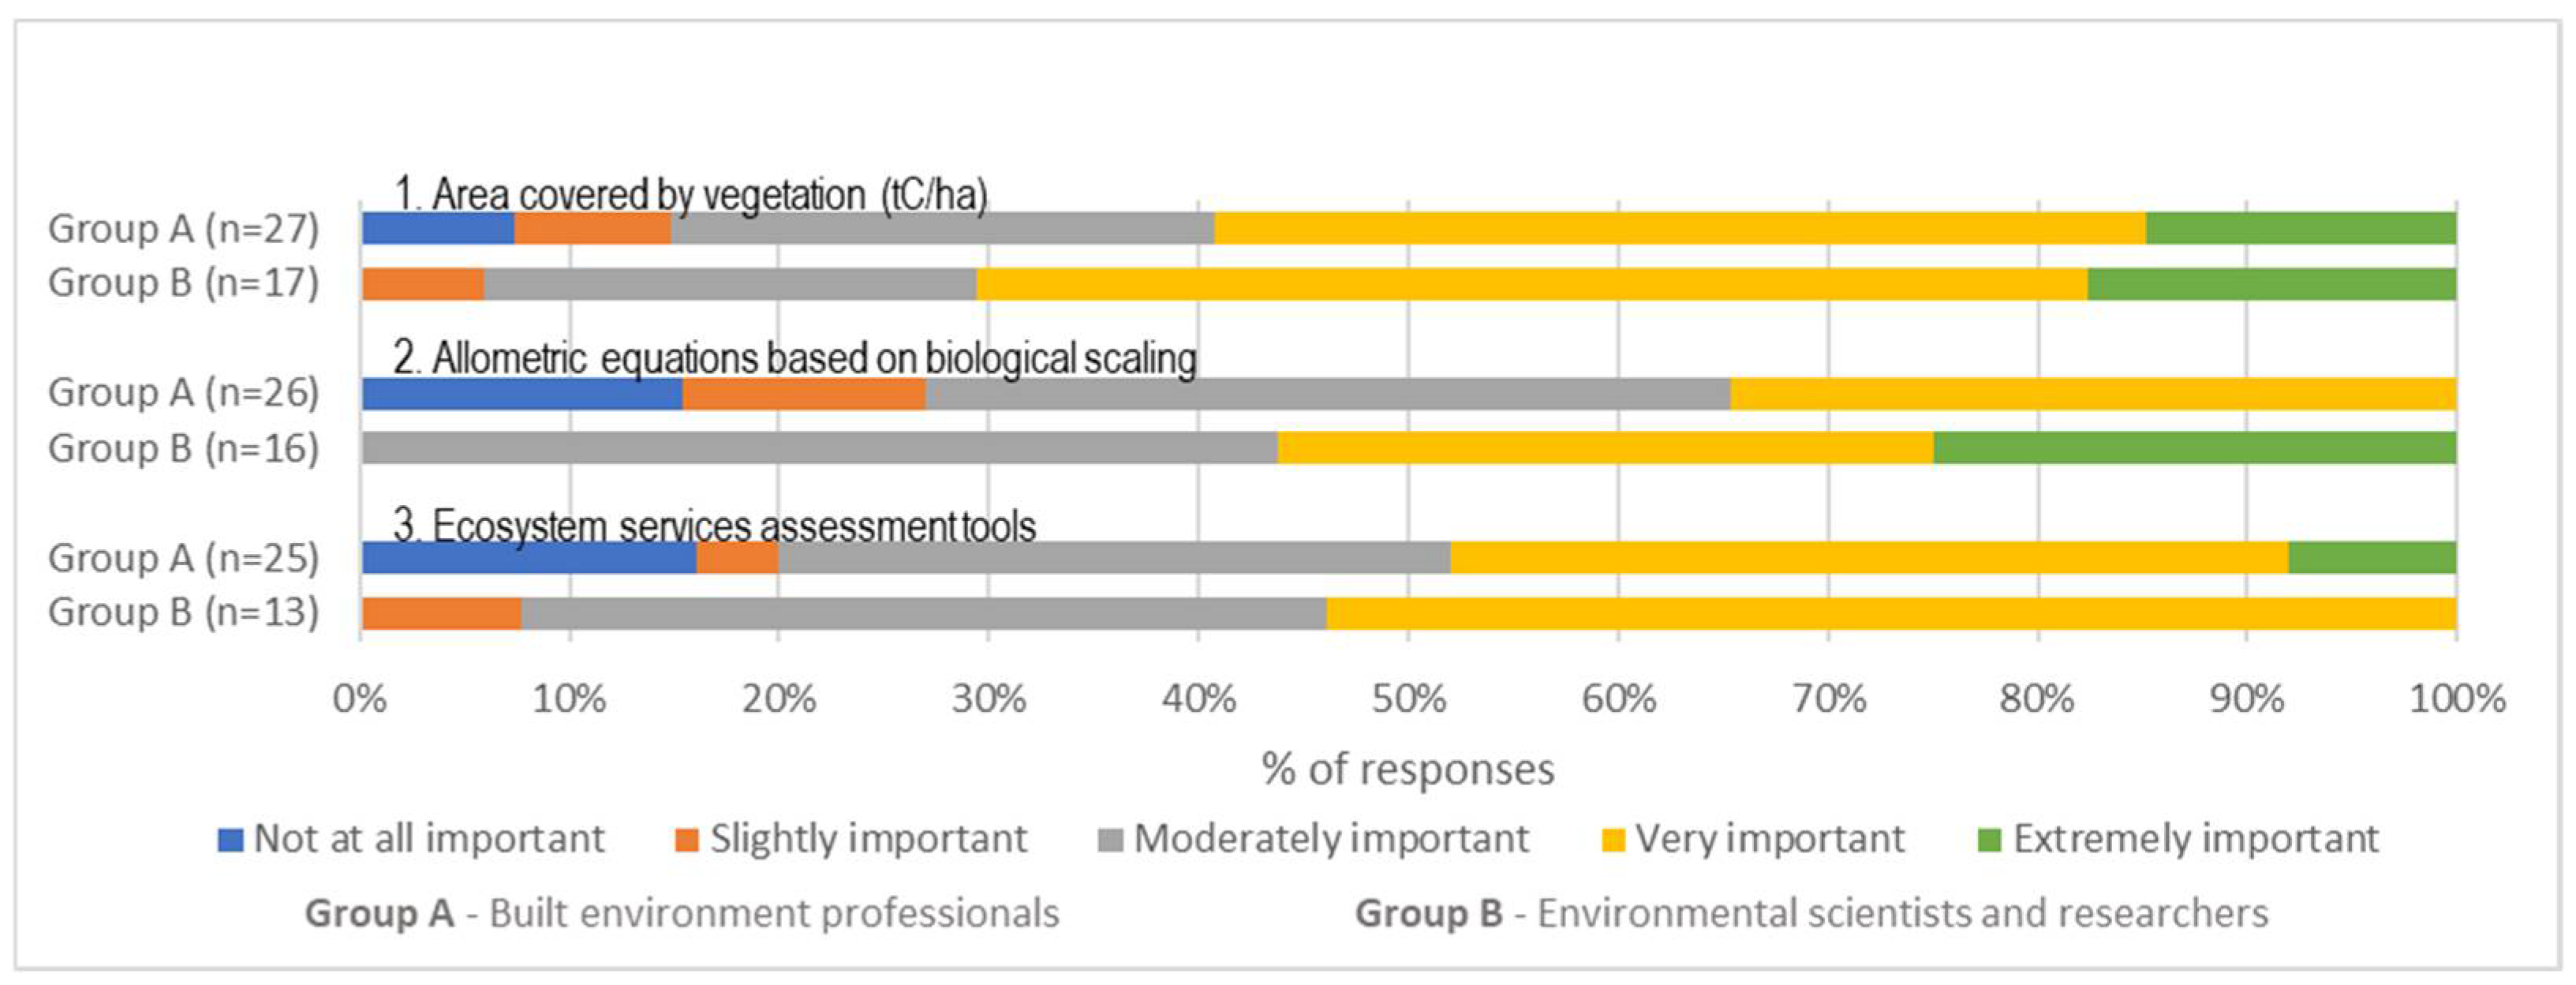Screen dimensions: 2576x985
Task: Click the Allometric equations based on biological scaling heading
Action: coord(795,358)
